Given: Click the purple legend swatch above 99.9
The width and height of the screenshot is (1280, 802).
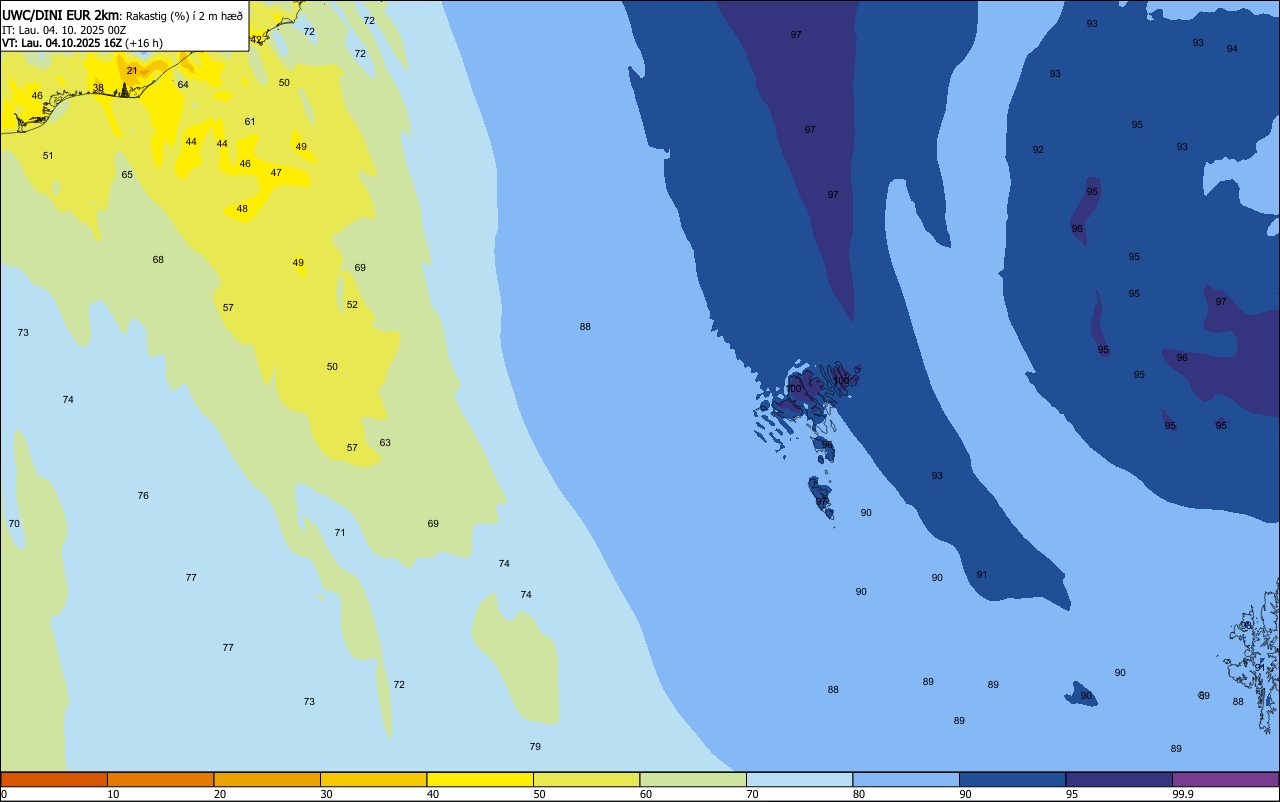Looking at the screenshot, I should click(x=1225, y=779).
